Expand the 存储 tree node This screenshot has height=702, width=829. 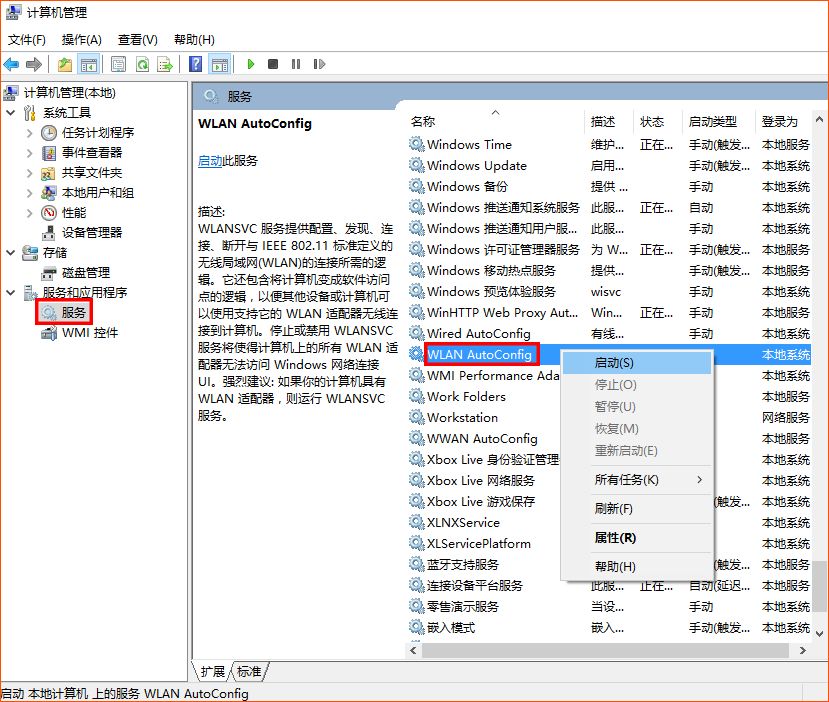point(10,253)
